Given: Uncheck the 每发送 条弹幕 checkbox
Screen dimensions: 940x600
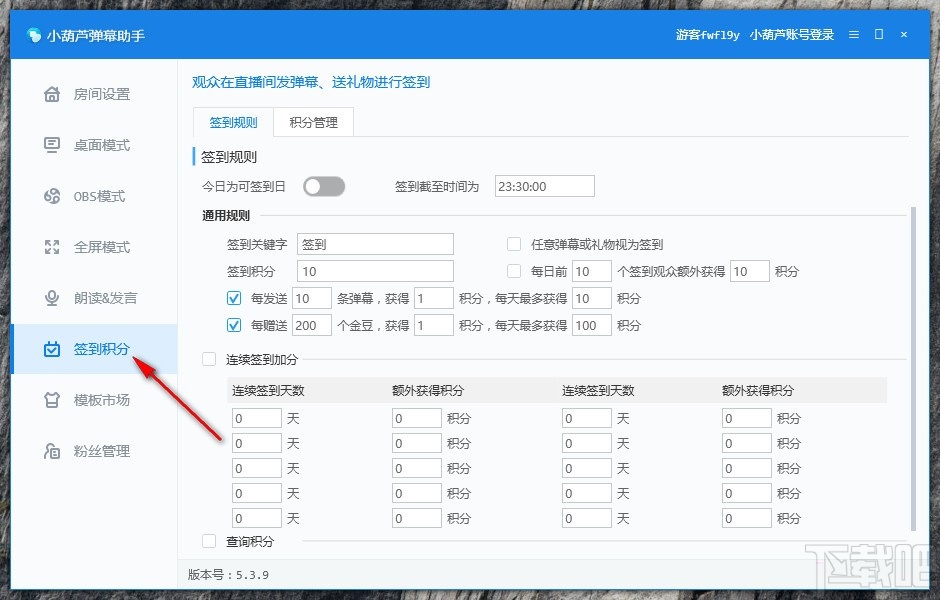Looking at the screenshot, I should 234,298.
